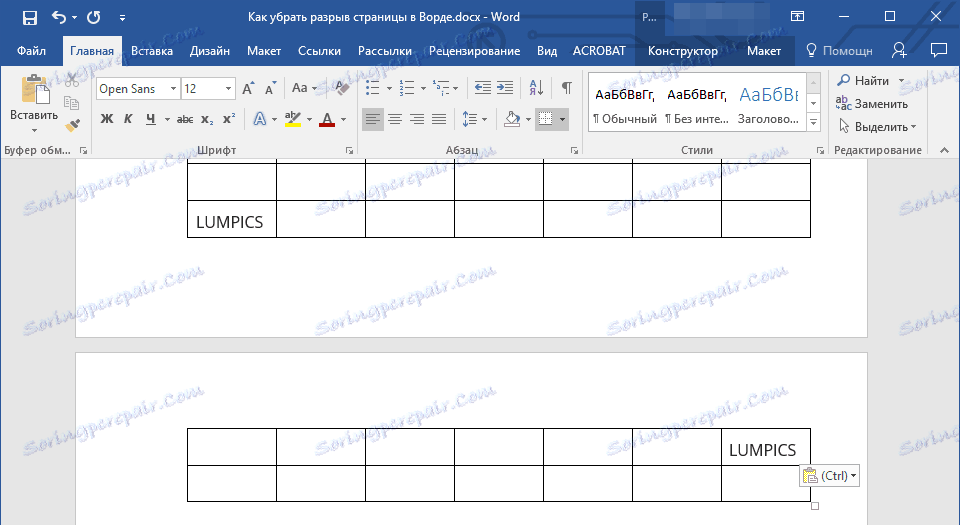Click the Save icon in the title bar

coord(29,18)
